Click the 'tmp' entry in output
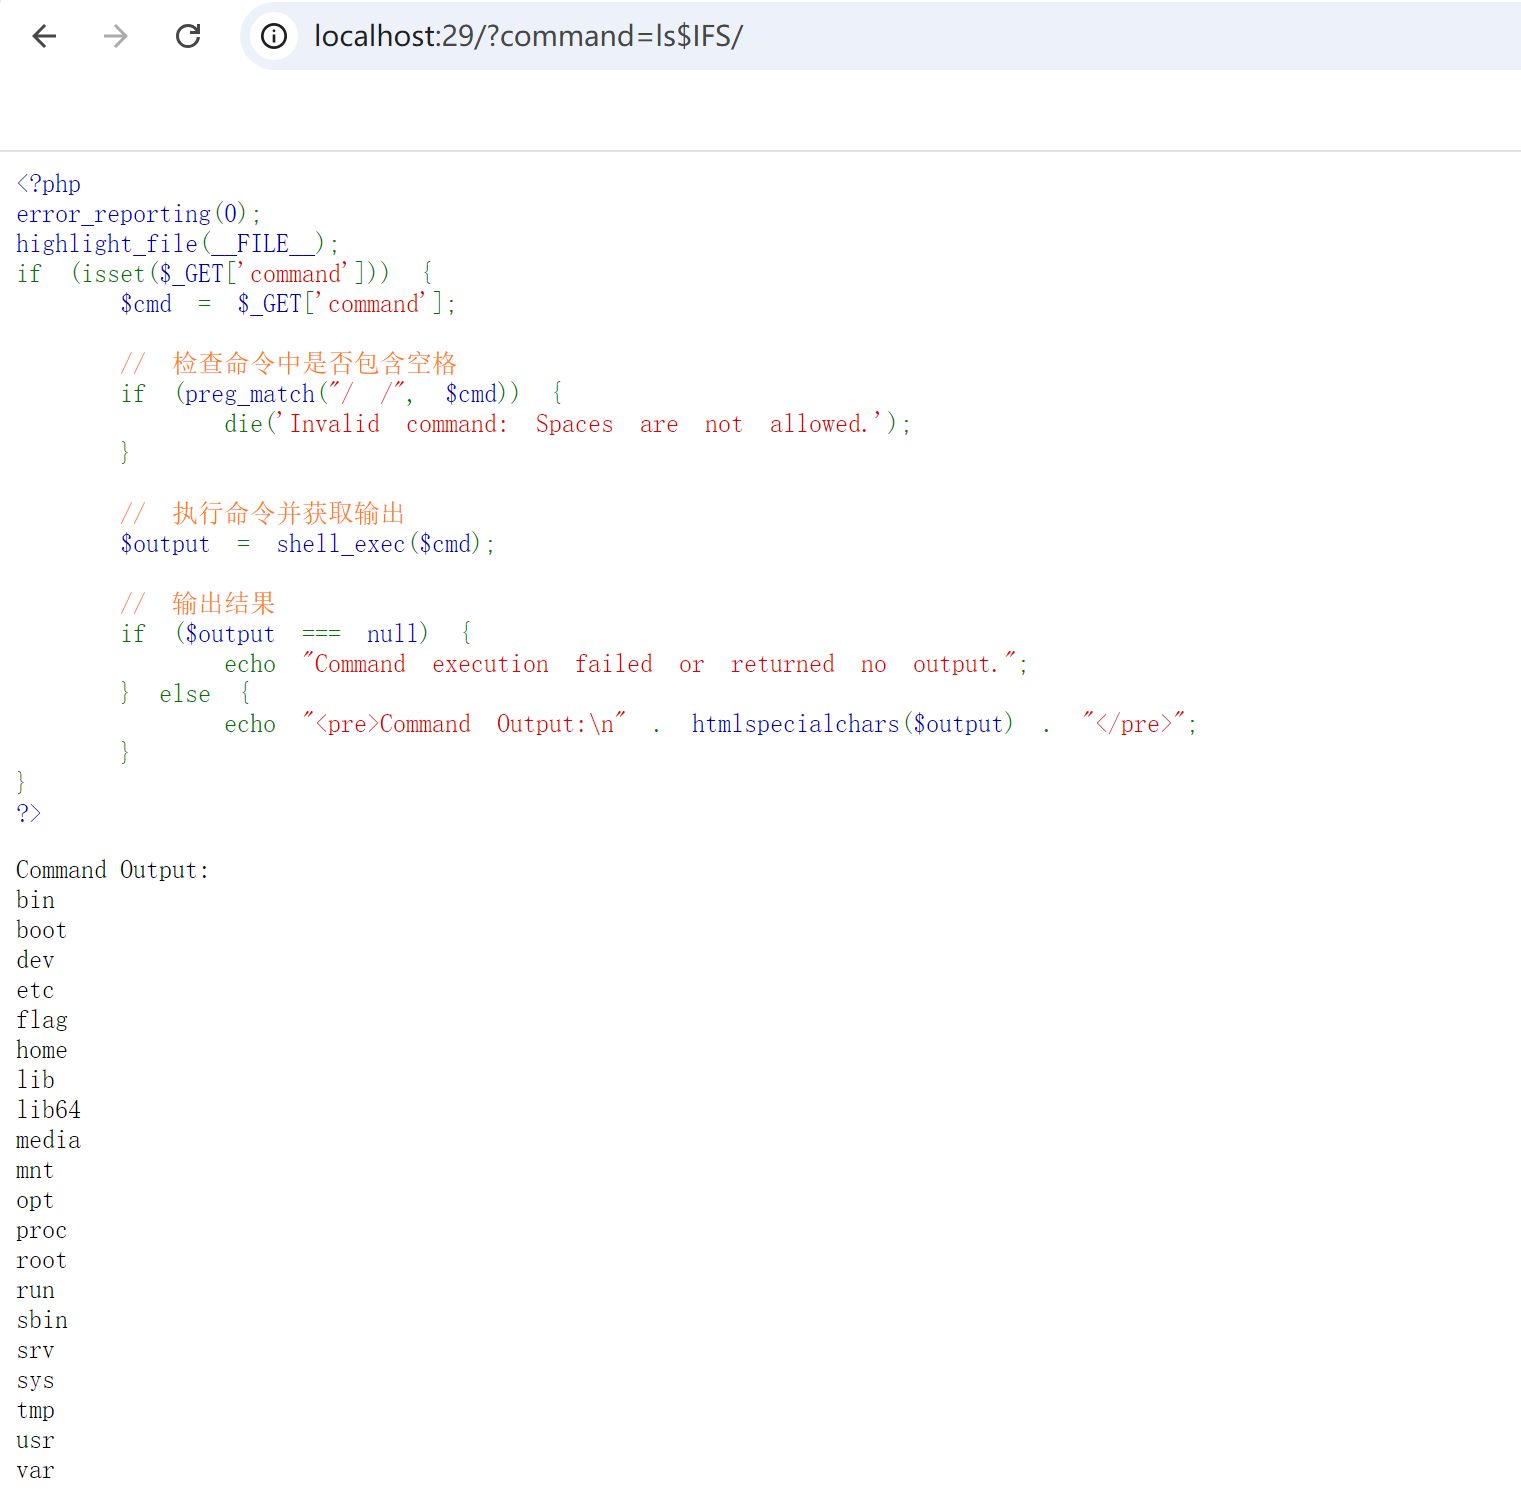The width and height of the screenshot is (1521, 1489). click(35, 1411)
